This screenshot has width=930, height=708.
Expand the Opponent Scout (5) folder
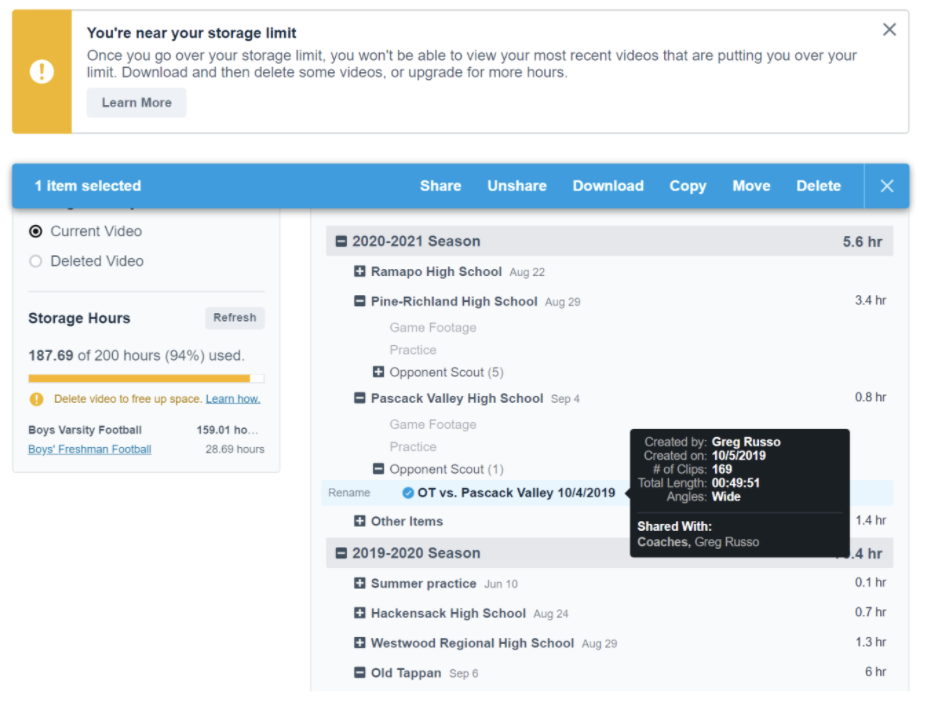379,373
